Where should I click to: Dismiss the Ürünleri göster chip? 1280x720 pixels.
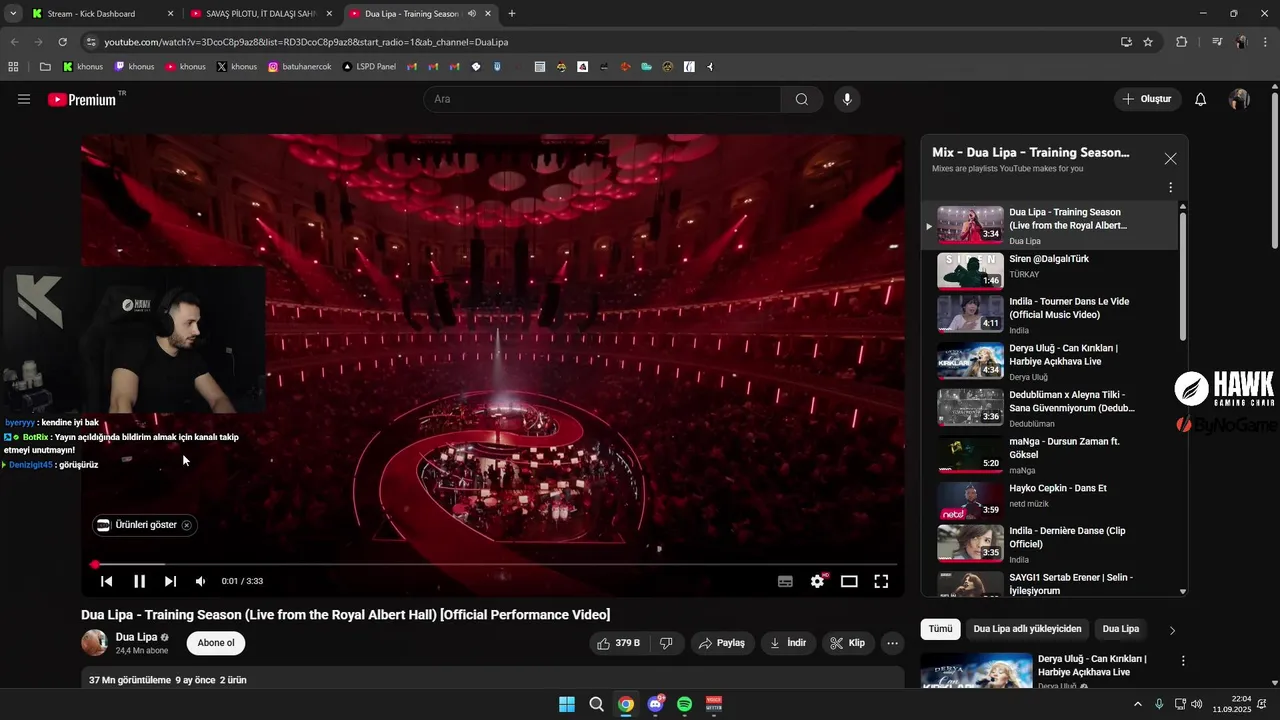[186, 525]
